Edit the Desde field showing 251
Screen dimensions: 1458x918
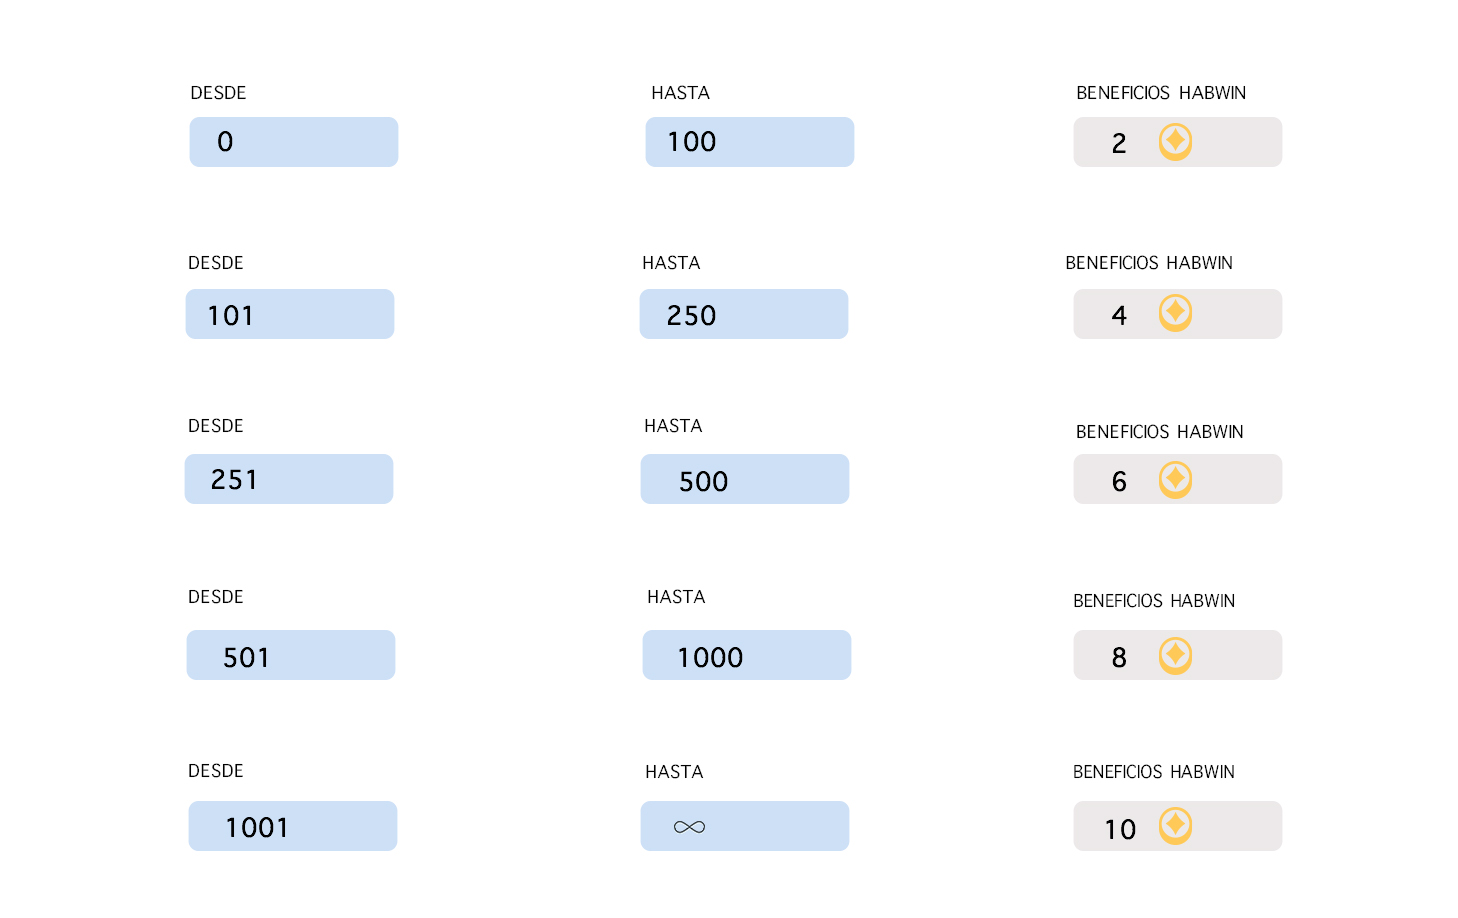click(289, 479)
